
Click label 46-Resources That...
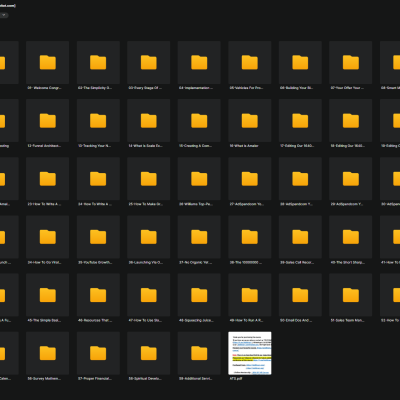point(95,320)
